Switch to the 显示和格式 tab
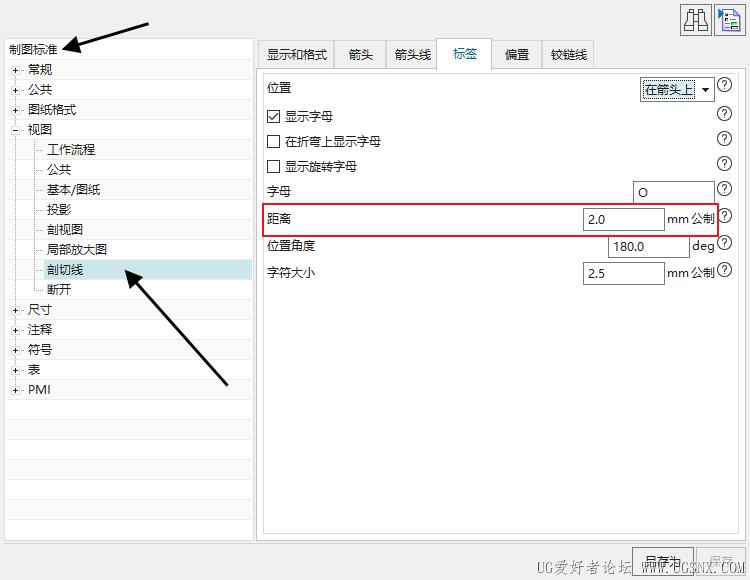 296,55
